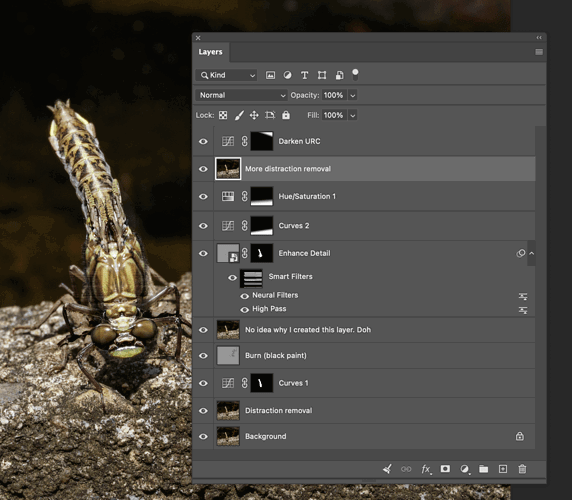Delete layer trash icon
Image resolution: width=572 pixels, height=500 pixels.
click(x=522, y=469)
